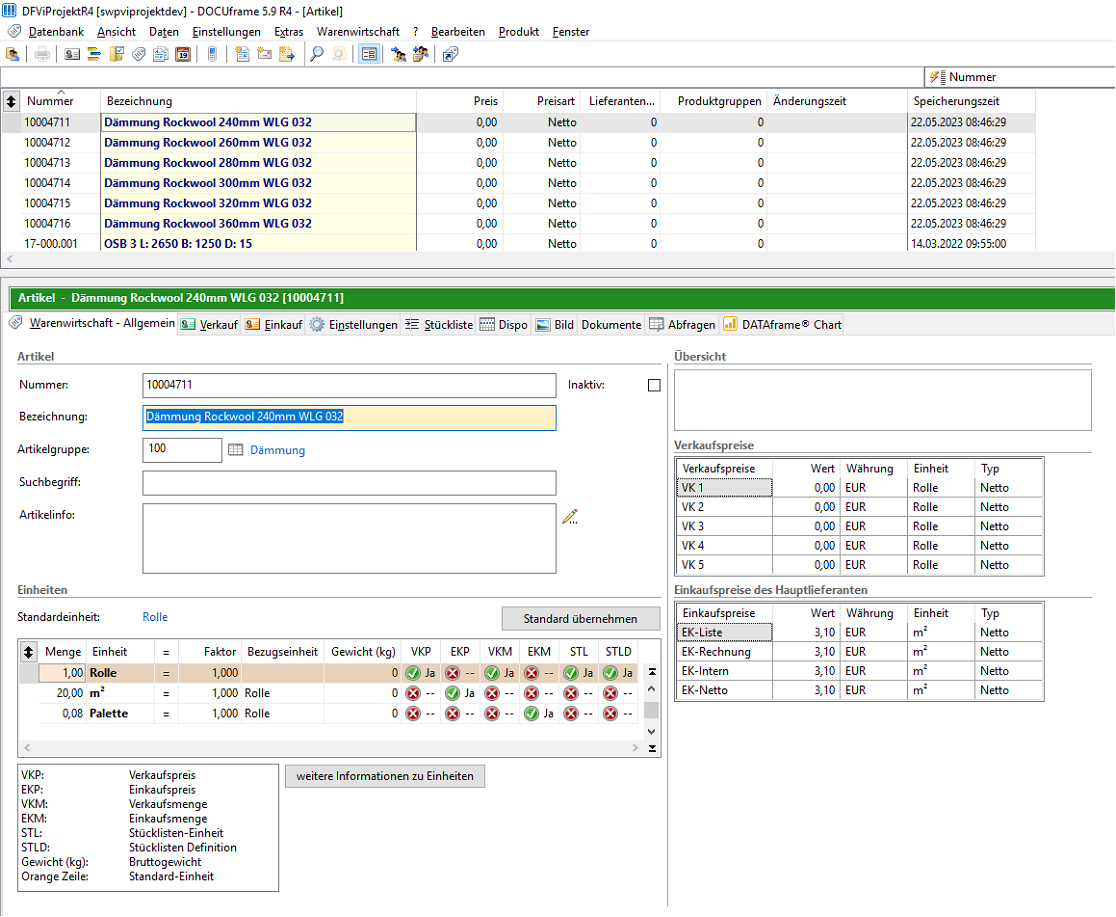Click the Rolle standard unit link
Screen dimensions: 1116x917
point(155,617)
